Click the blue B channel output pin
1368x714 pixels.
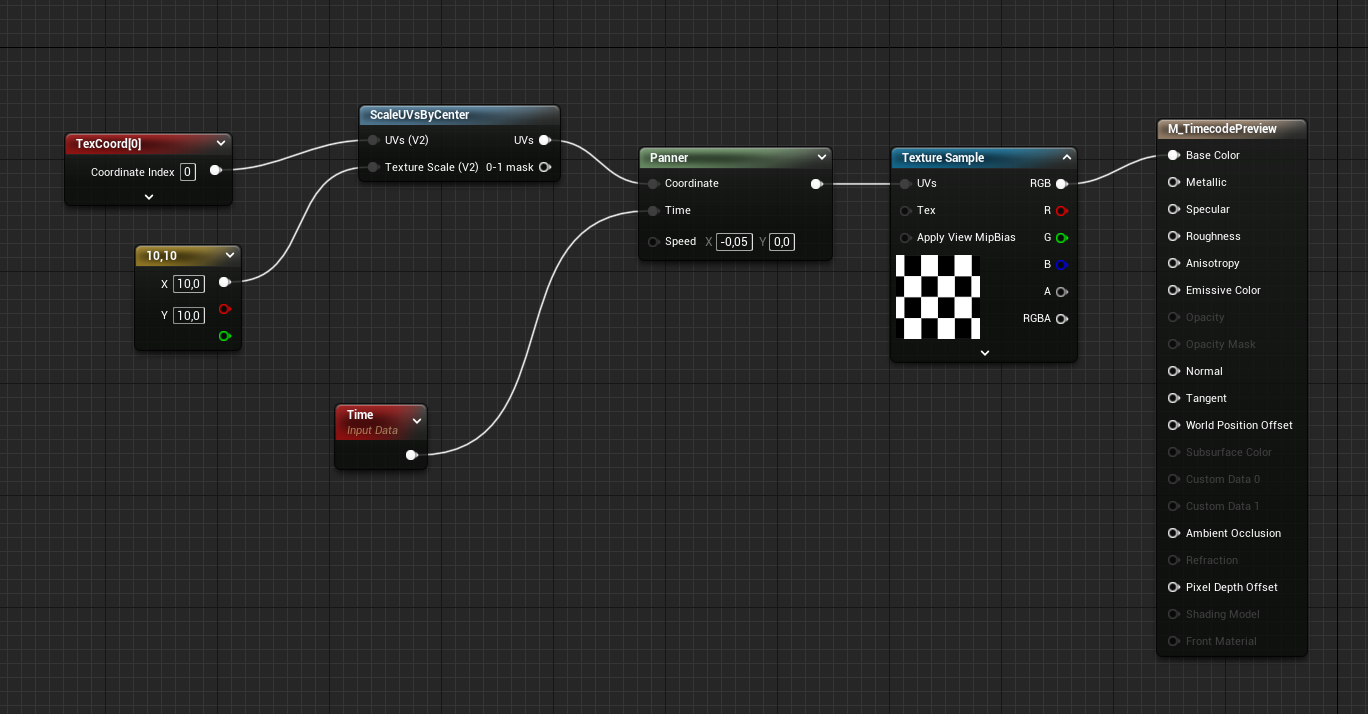1062,264
